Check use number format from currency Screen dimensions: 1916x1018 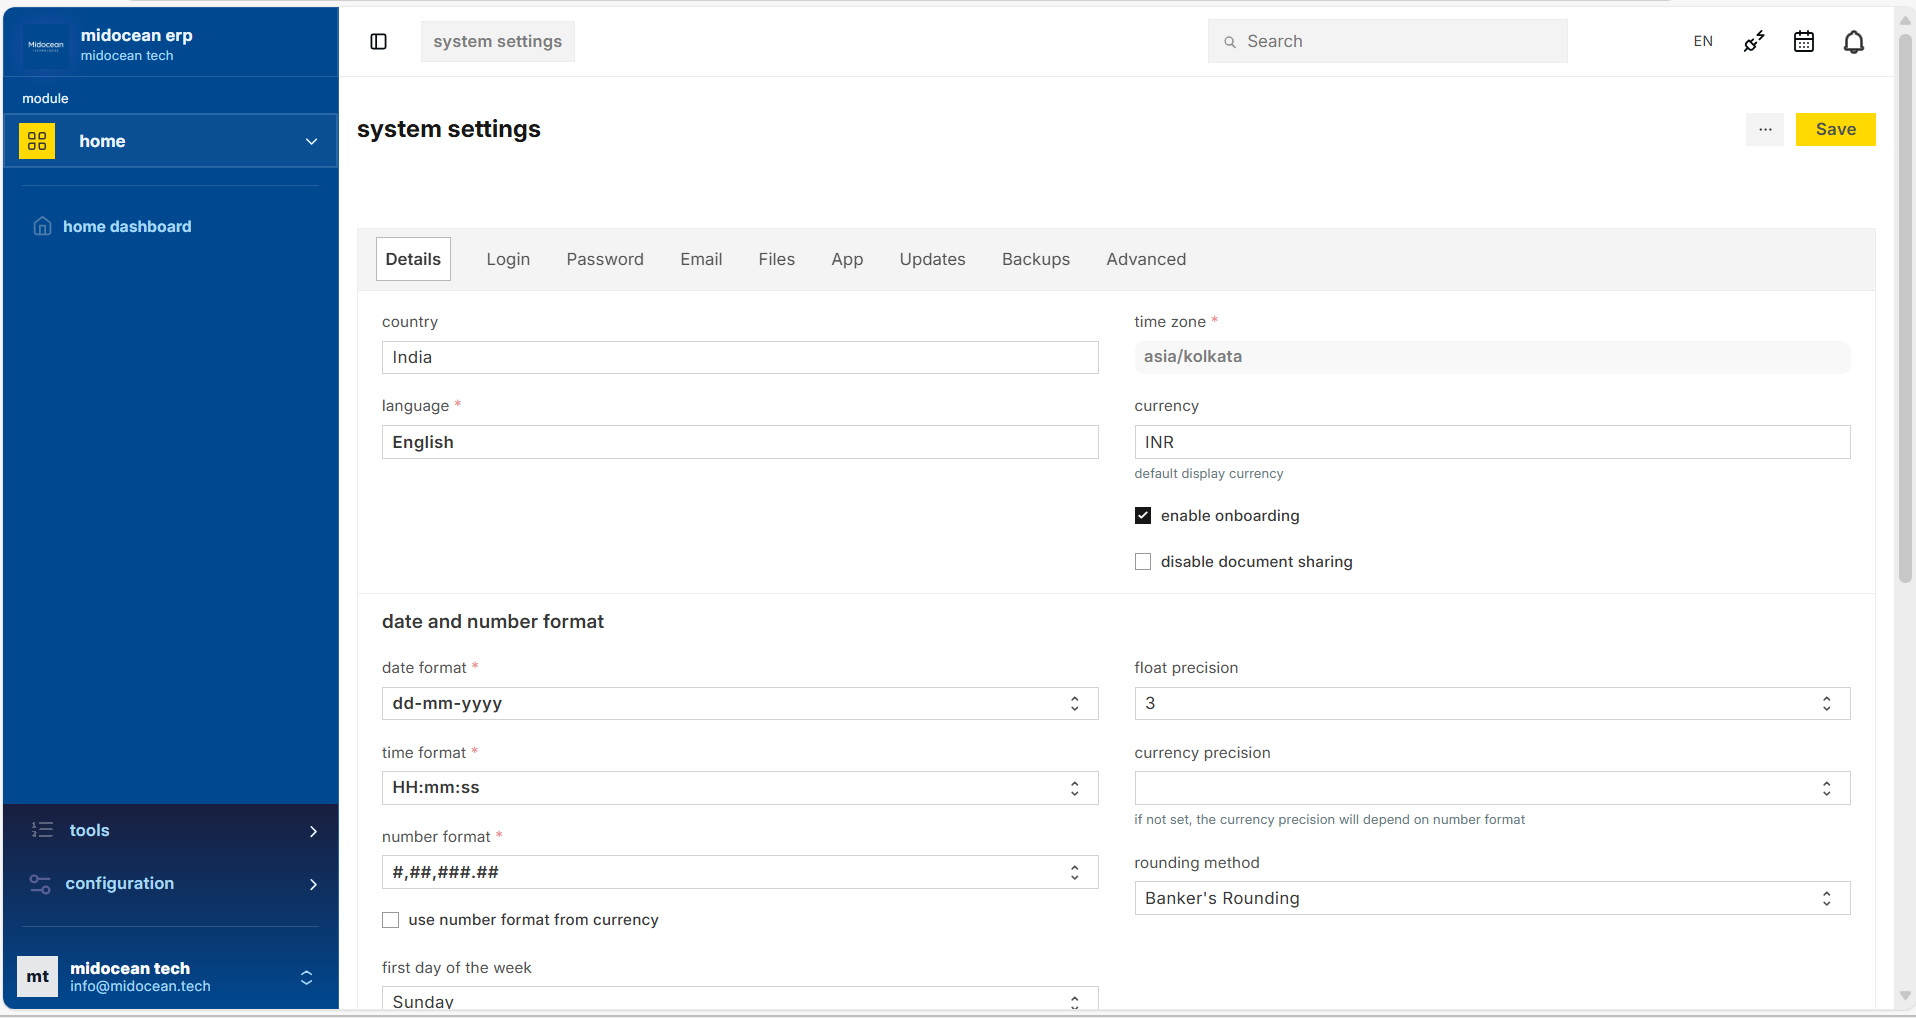(390, 919)
